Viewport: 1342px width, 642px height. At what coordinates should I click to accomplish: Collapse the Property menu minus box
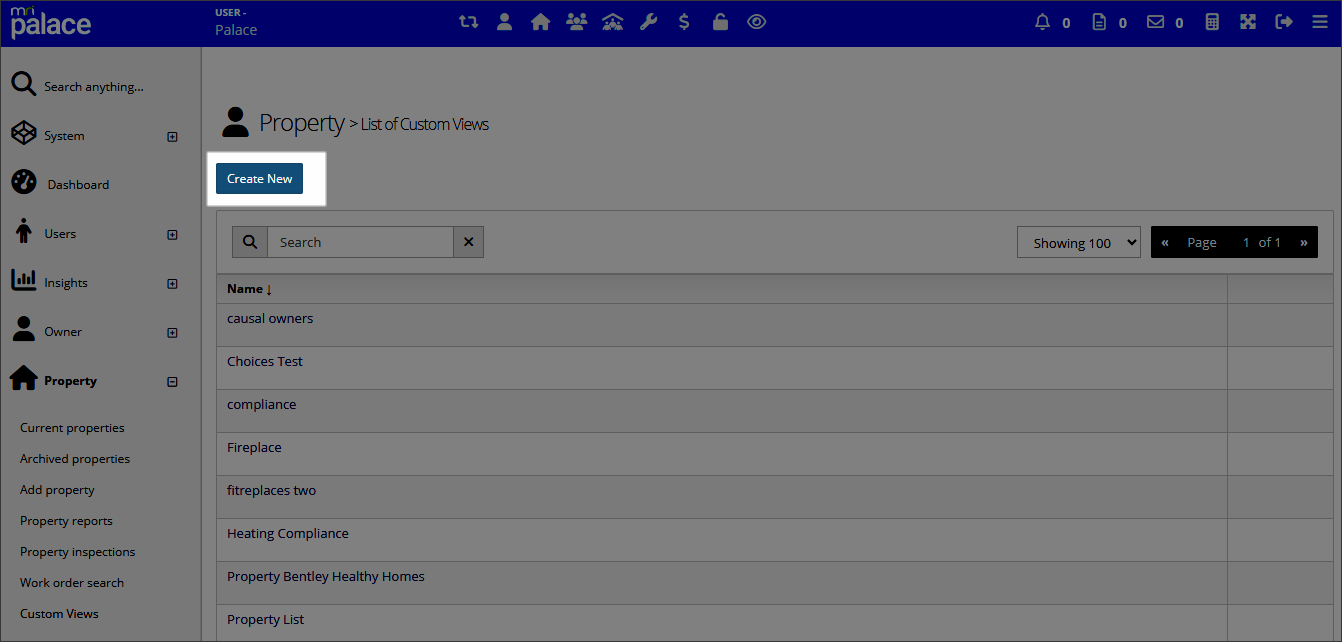click(172, 382)
